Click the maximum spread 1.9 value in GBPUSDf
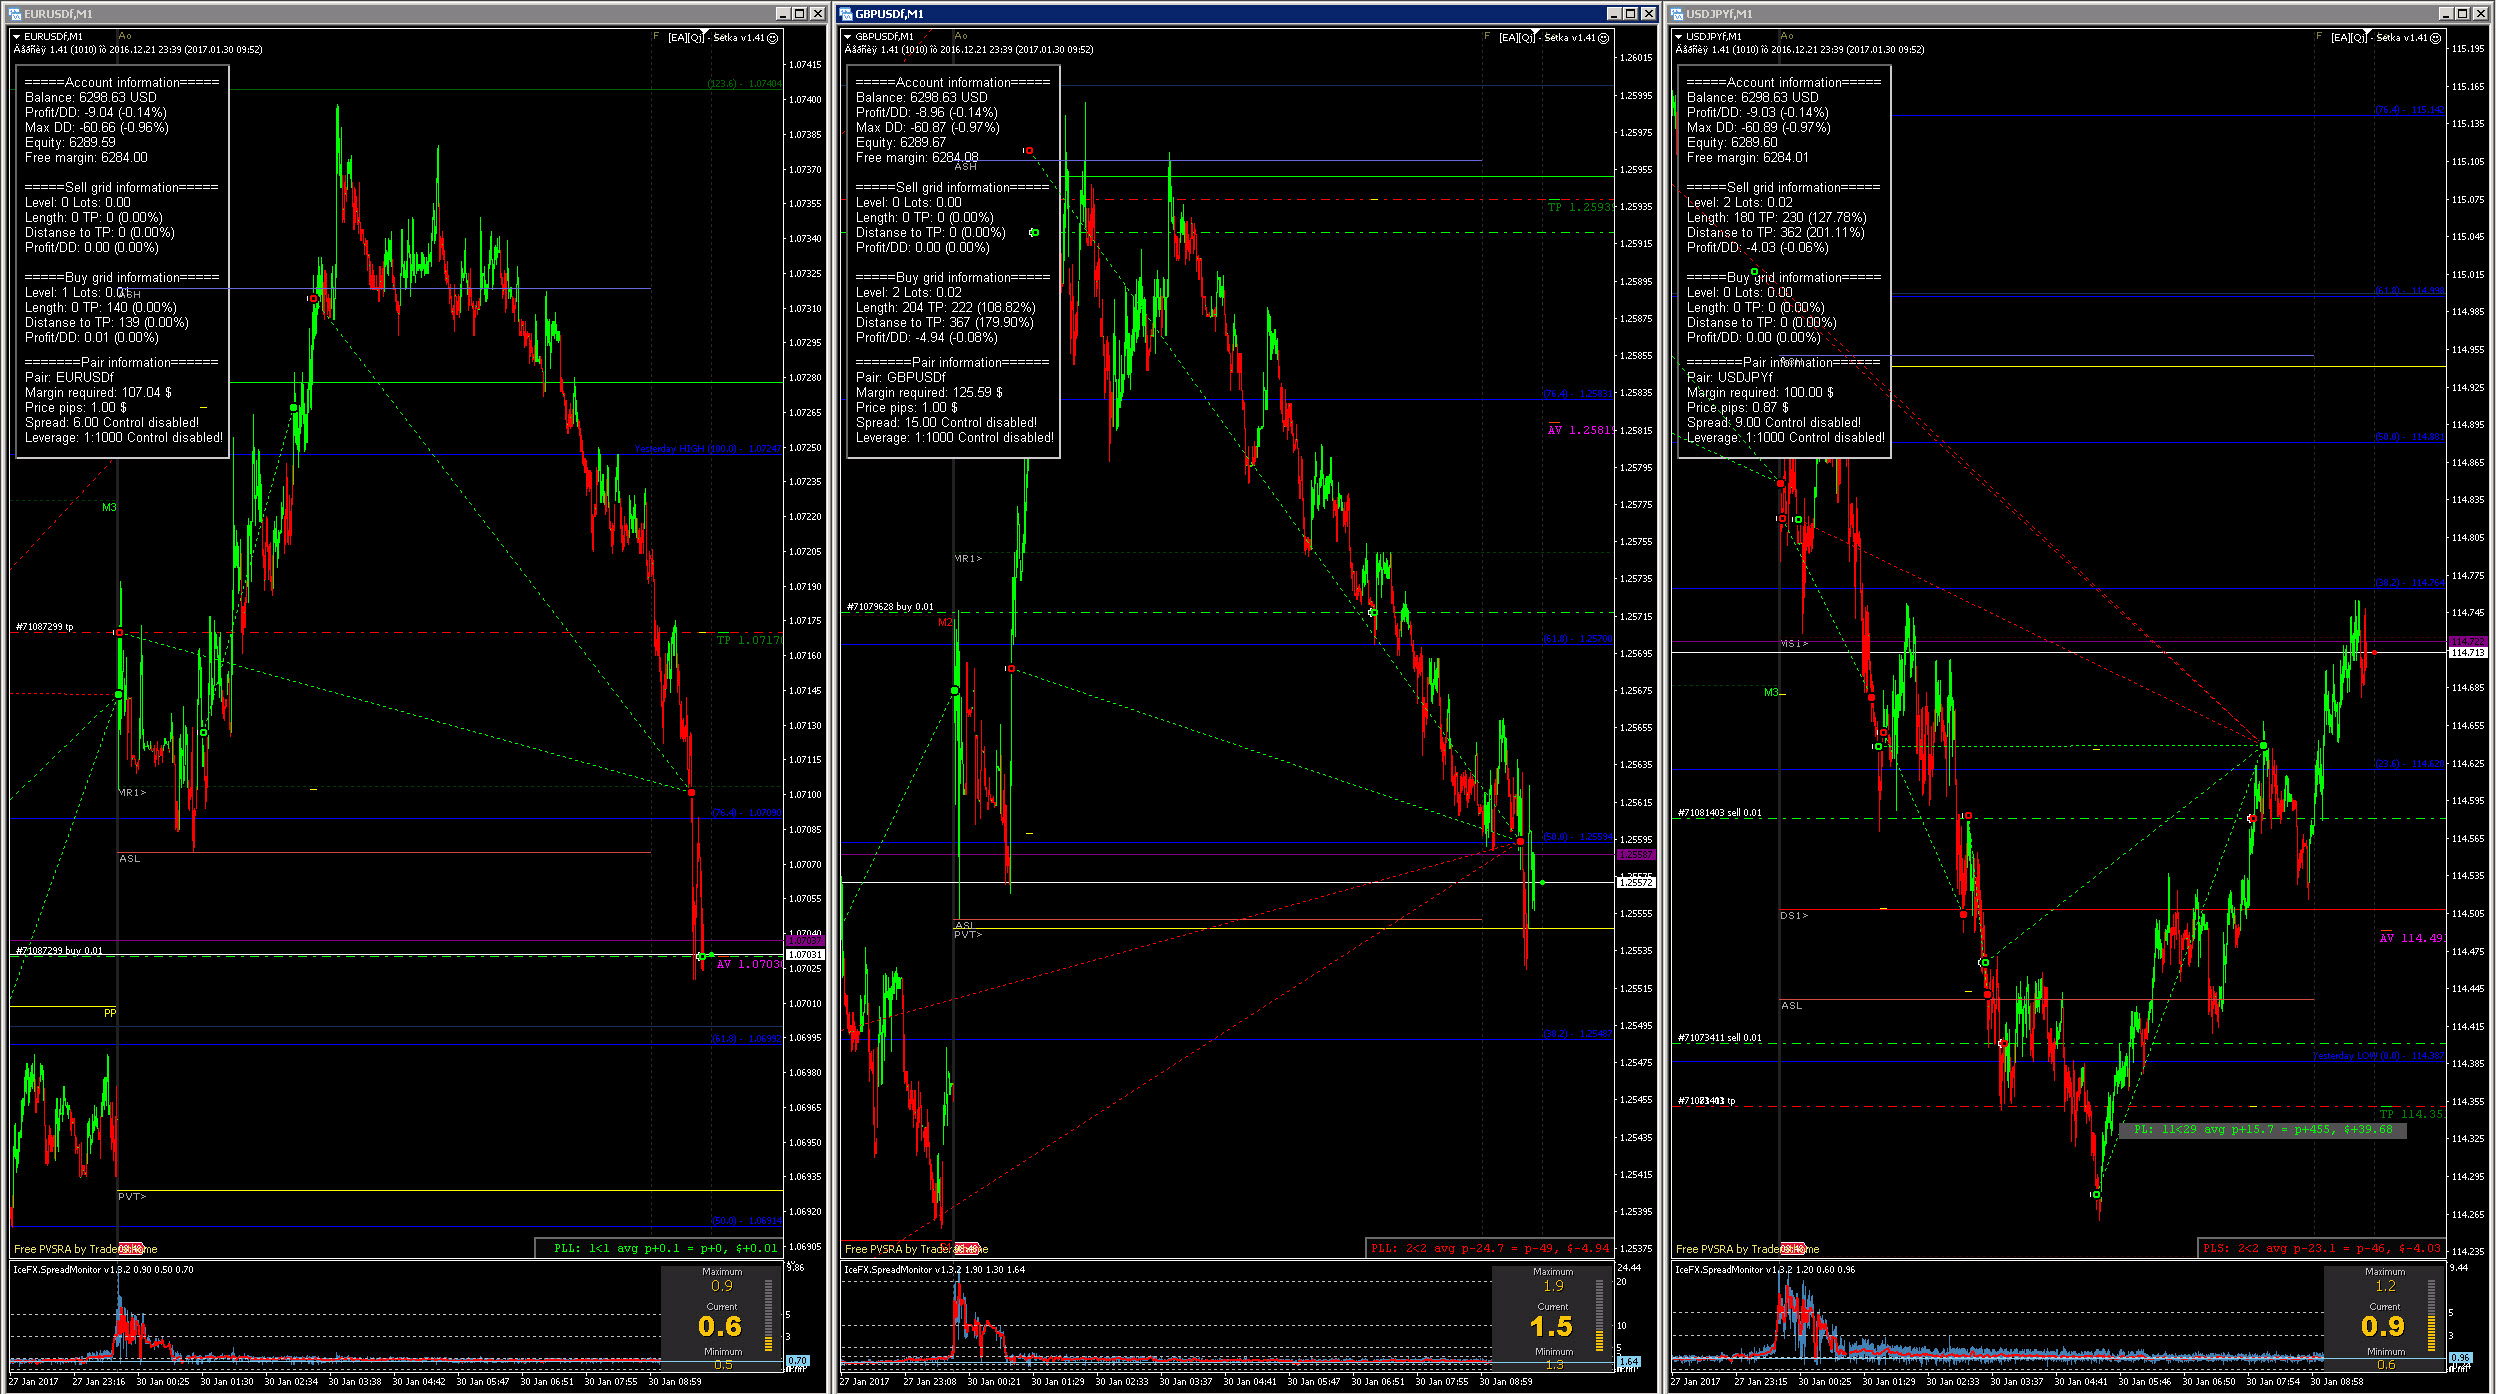Screen dimensions: 2496x1394 tap(1553, 1286)
